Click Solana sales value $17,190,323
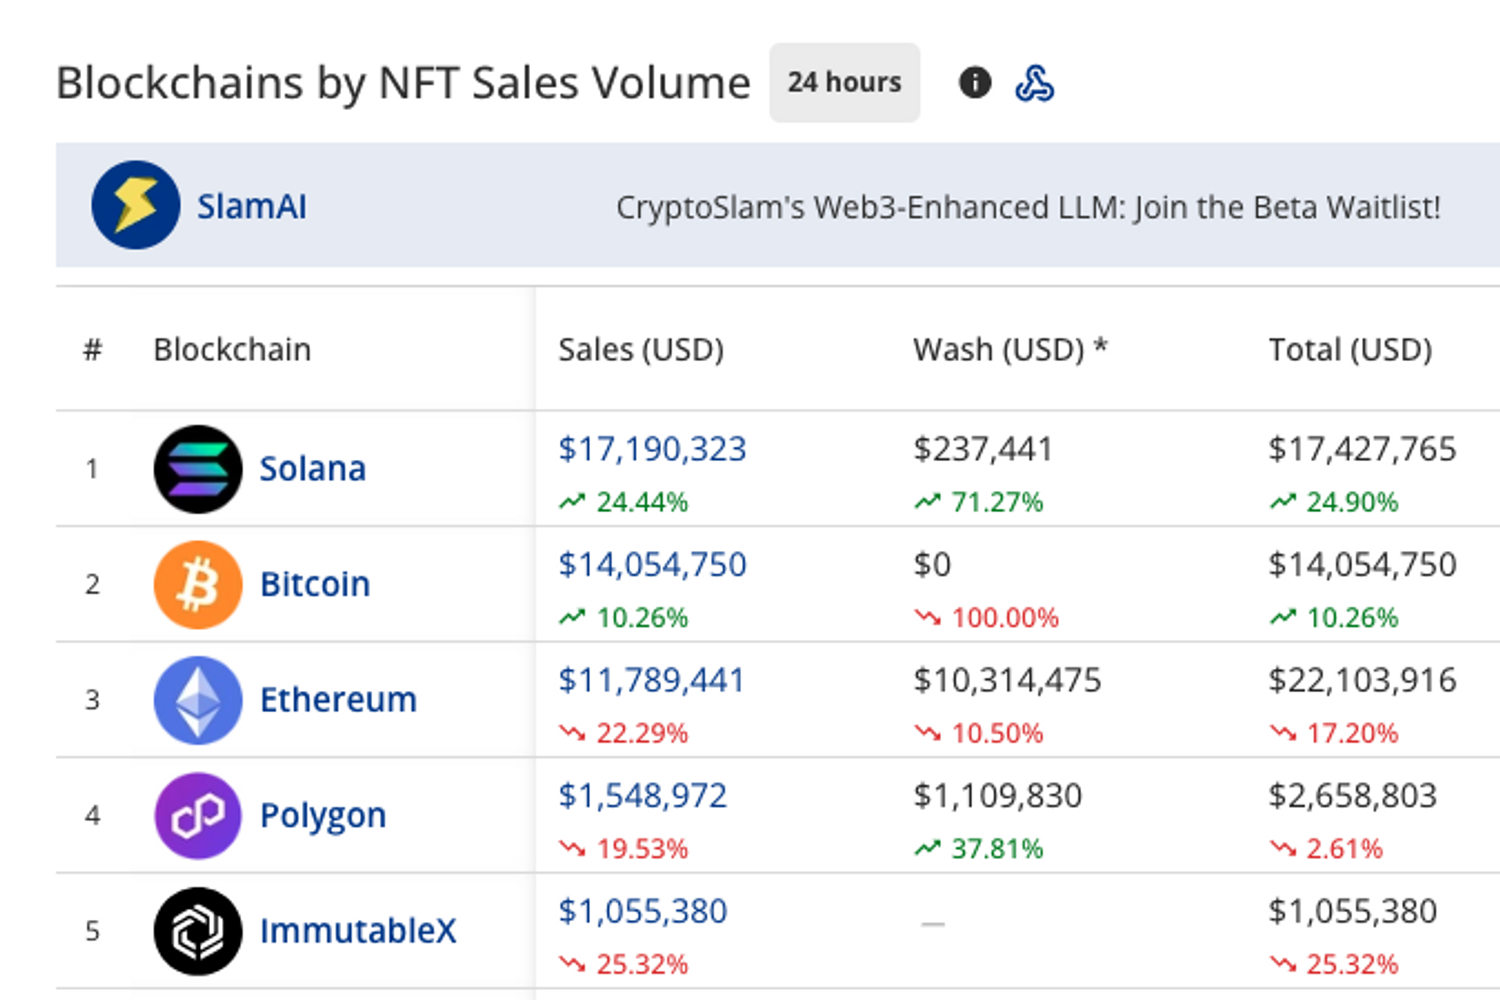1500x1000 pixels. tap(652, 450)
